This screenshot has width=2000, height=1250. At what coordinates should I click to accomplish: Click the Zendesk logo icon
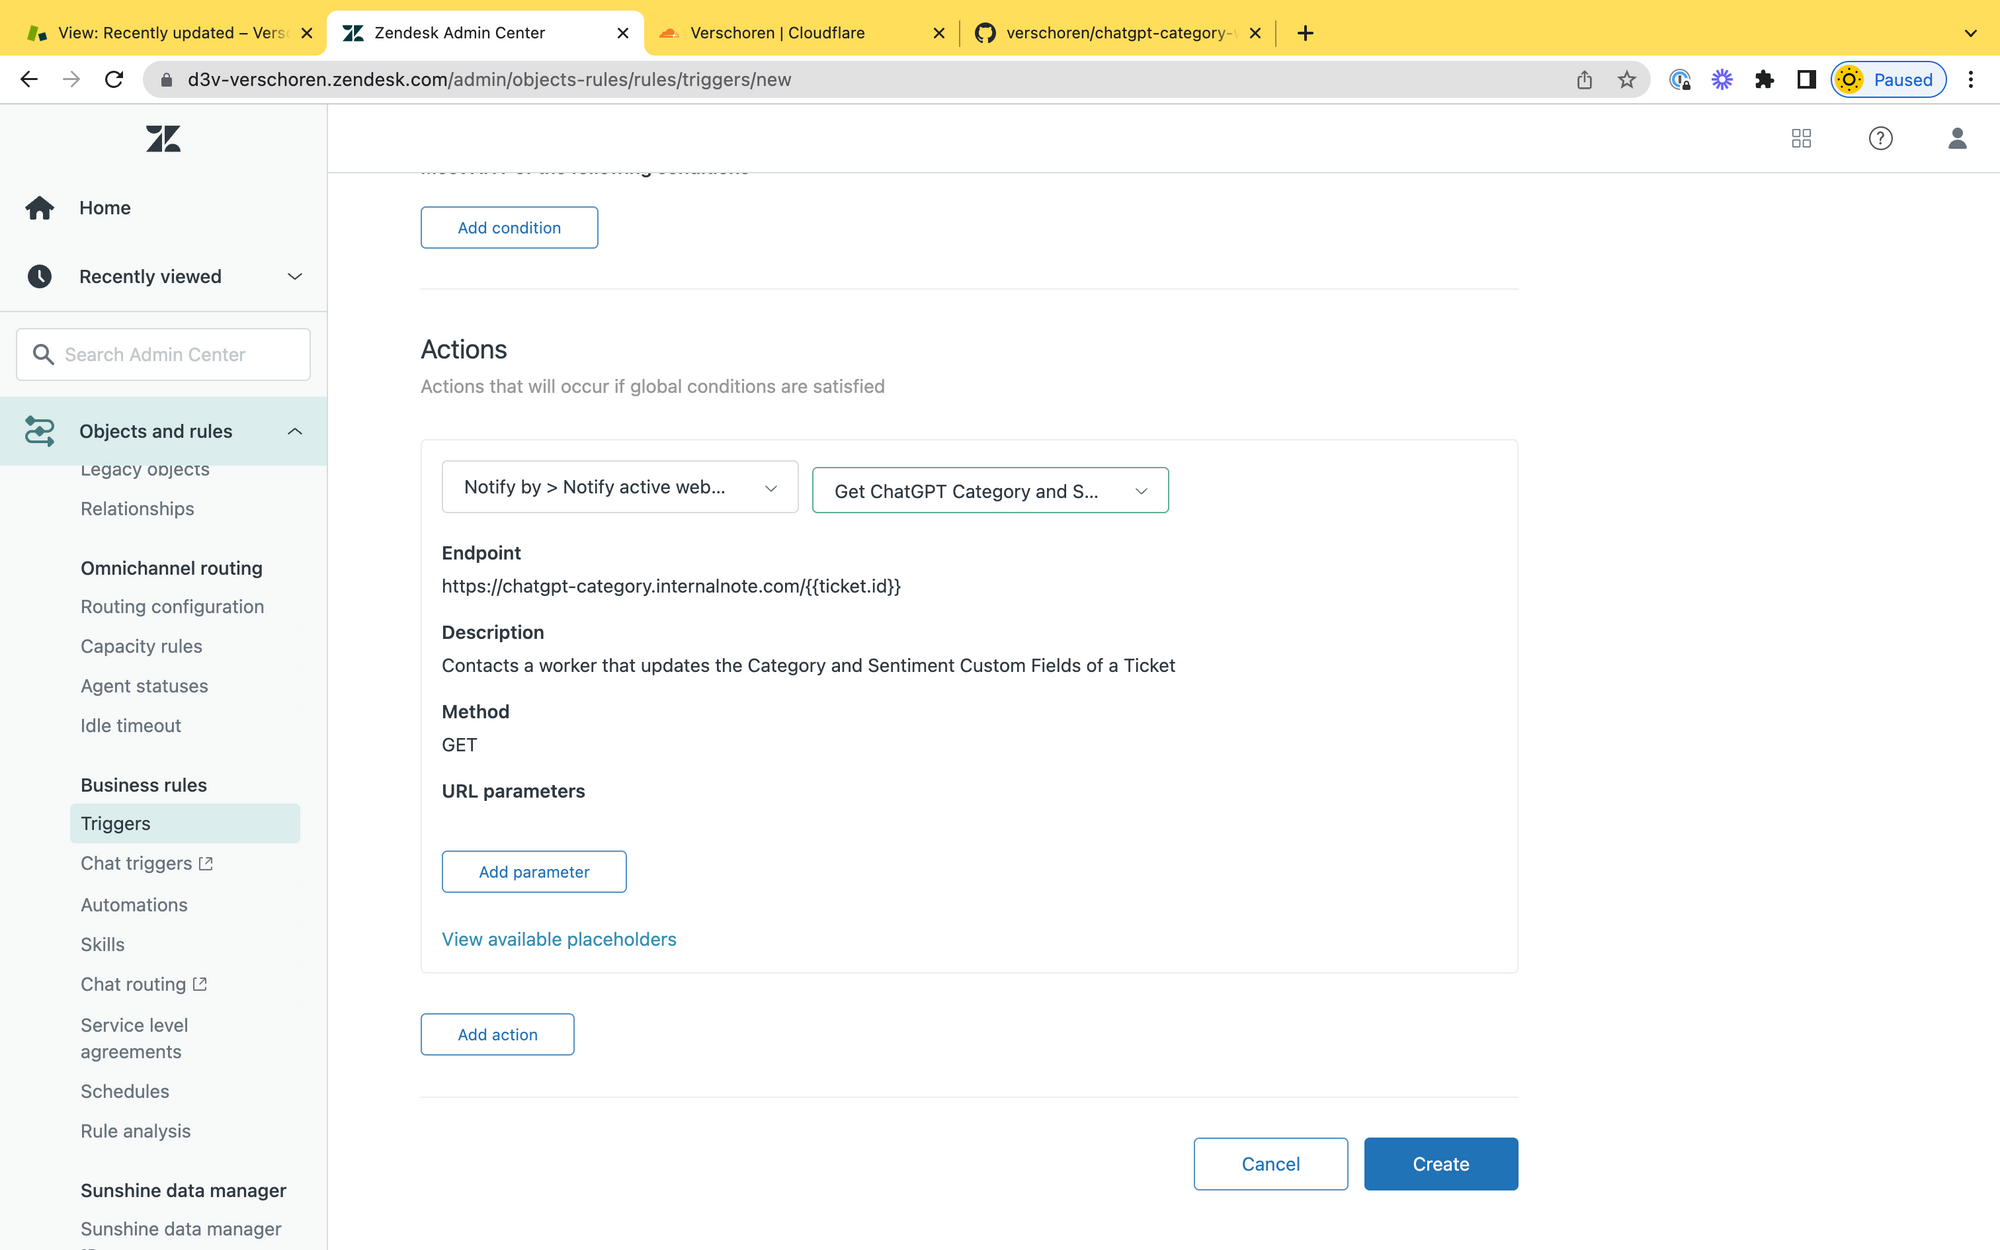coord(163,138)
